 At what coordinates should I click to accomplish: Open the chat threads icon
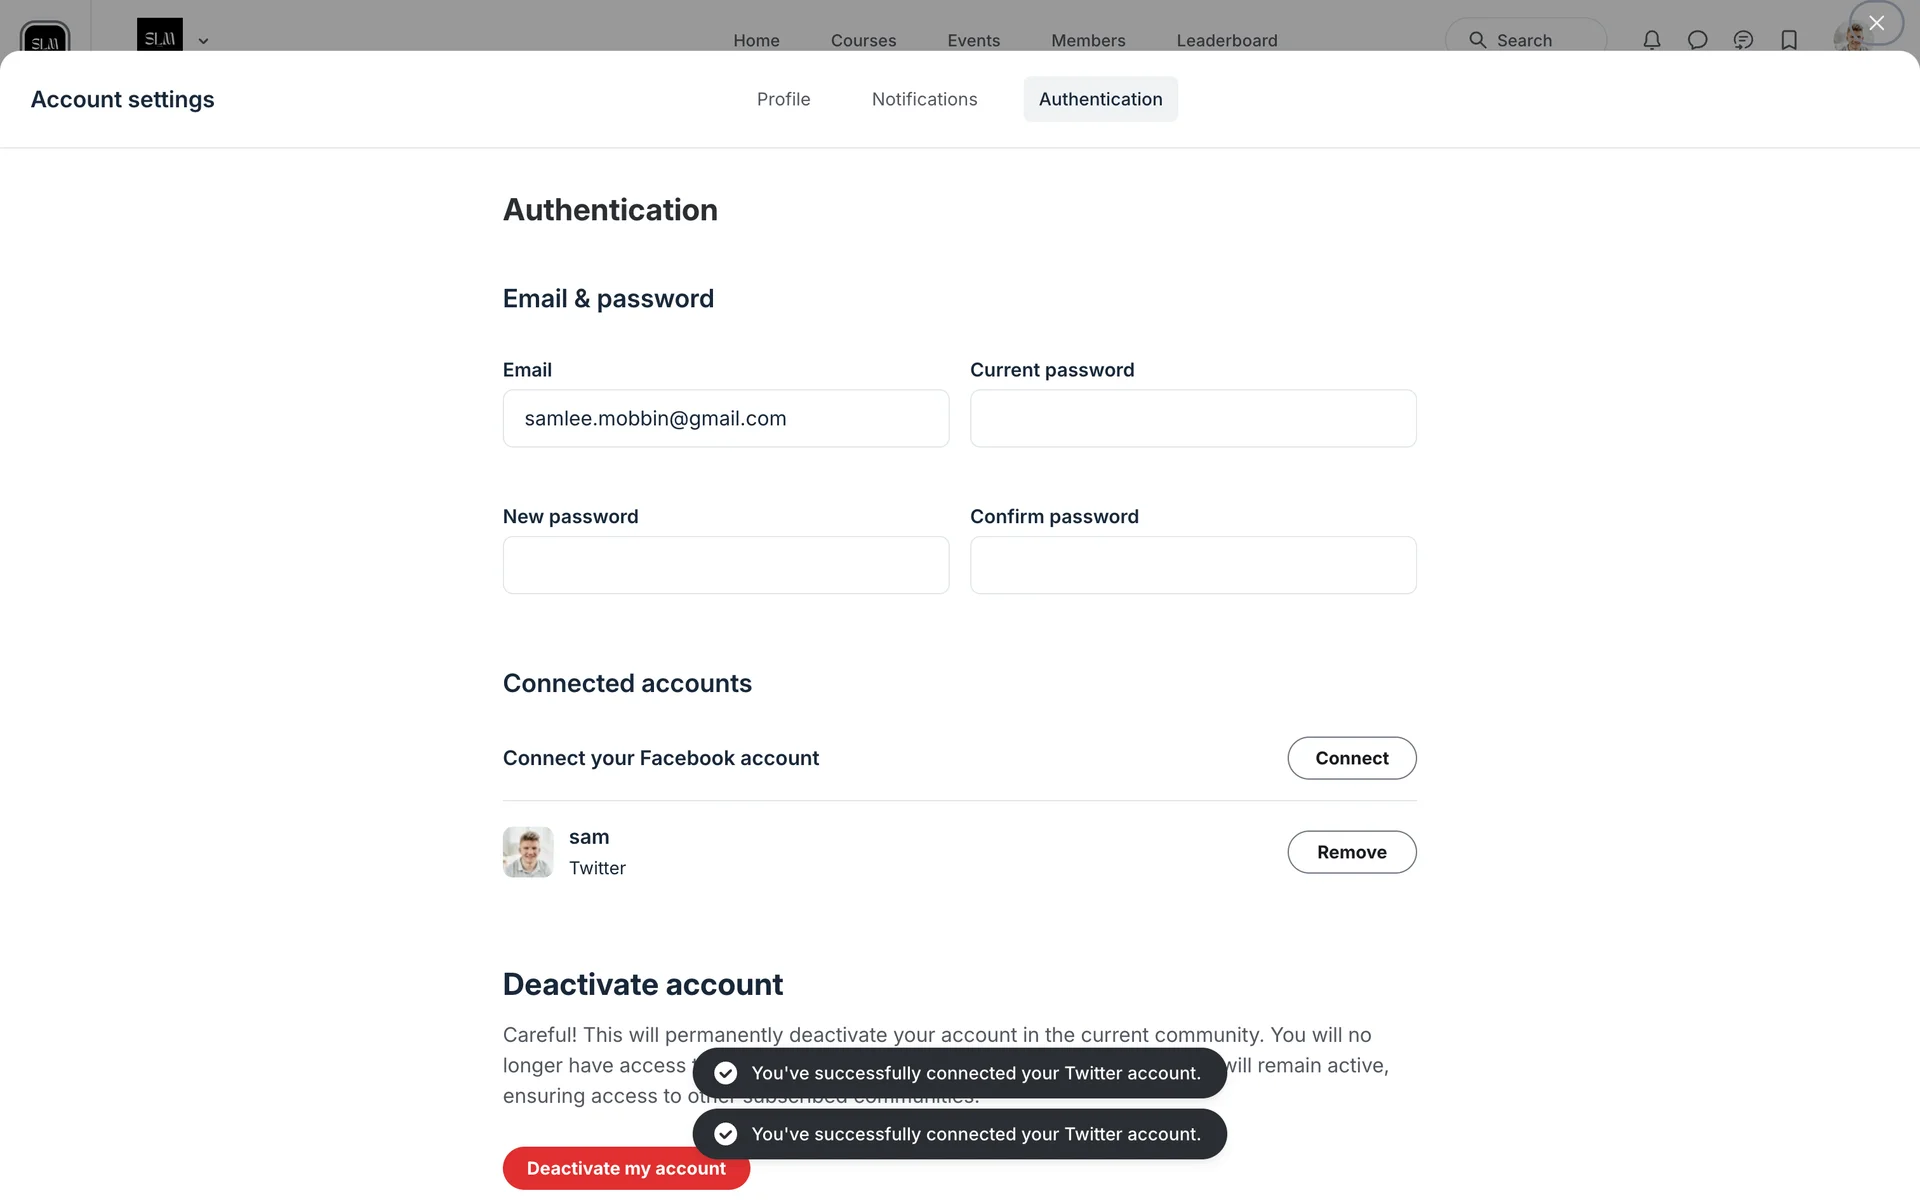click(x=1743, y=40)
